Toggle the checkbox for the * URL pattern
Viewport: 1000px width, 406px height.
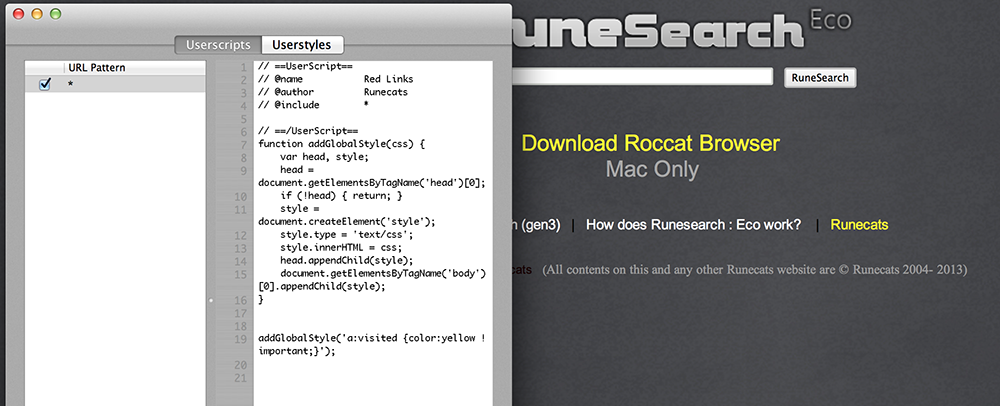tap(45, 84)
